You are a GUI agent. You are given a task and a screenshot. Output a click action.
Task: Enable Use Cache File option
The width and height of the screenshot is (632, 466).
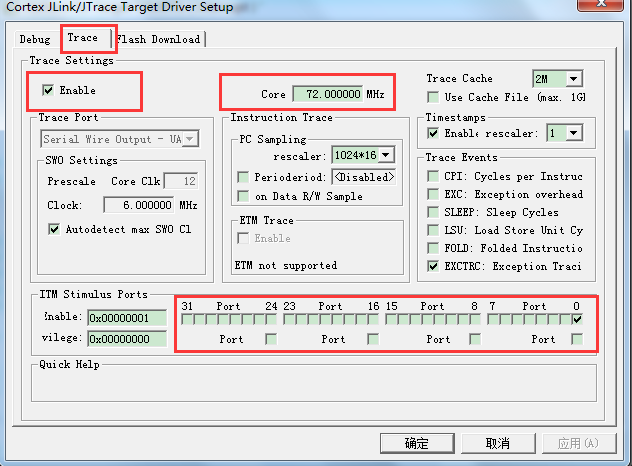pyautogui.click(x=433, y=97)
